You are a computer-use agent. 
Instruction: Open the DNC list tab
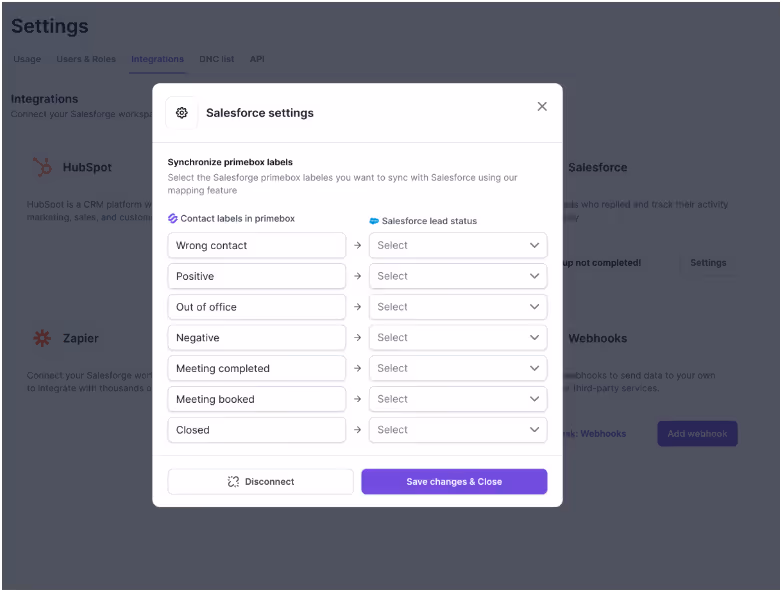(x=216, y=59)
